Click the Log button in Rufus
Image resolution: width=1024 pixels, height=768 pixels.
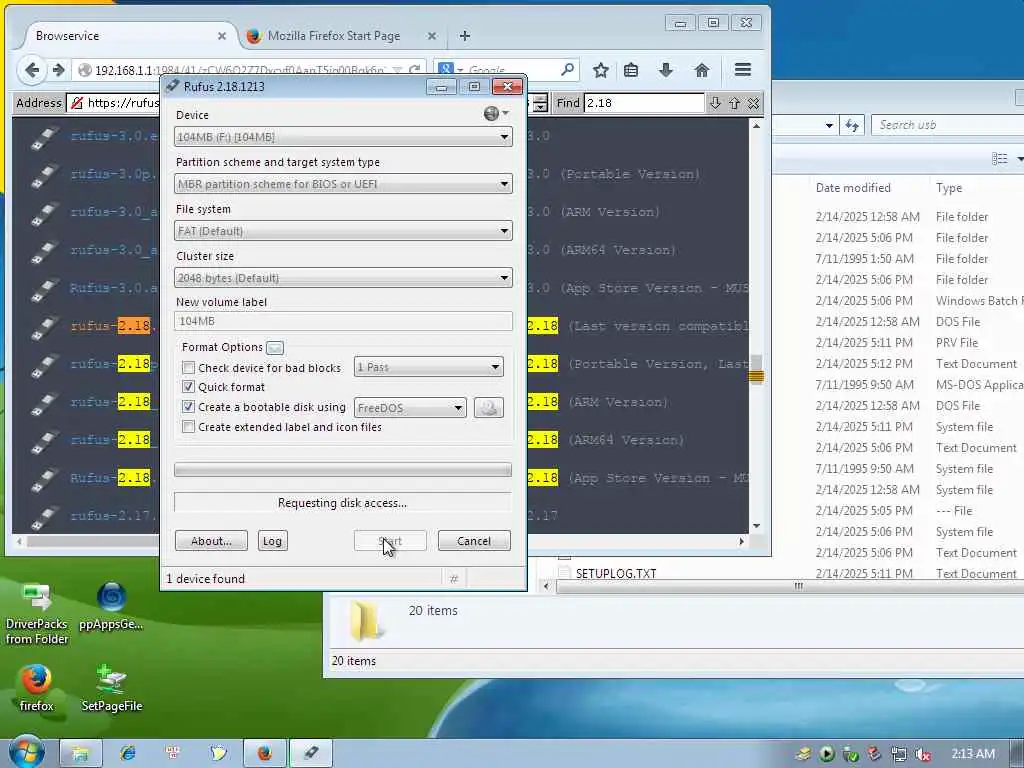coord(272,541)
